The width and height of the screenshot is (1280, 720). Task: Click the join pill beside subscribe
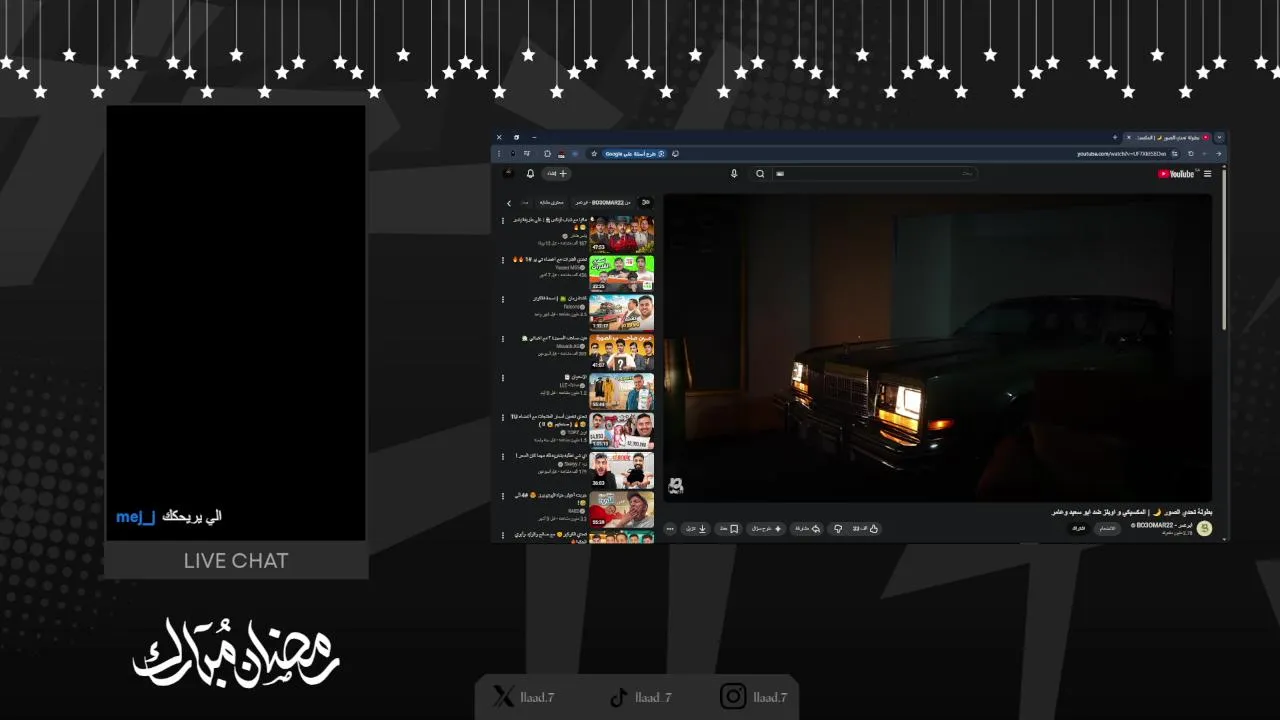(x=1107, y=528)
